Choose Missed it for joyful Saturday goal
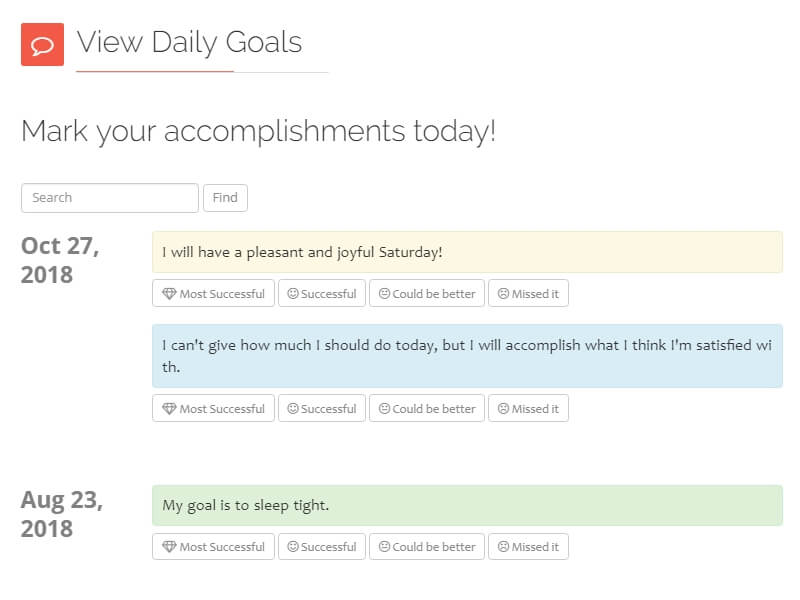The image size is (800, 600). point(529,293)
